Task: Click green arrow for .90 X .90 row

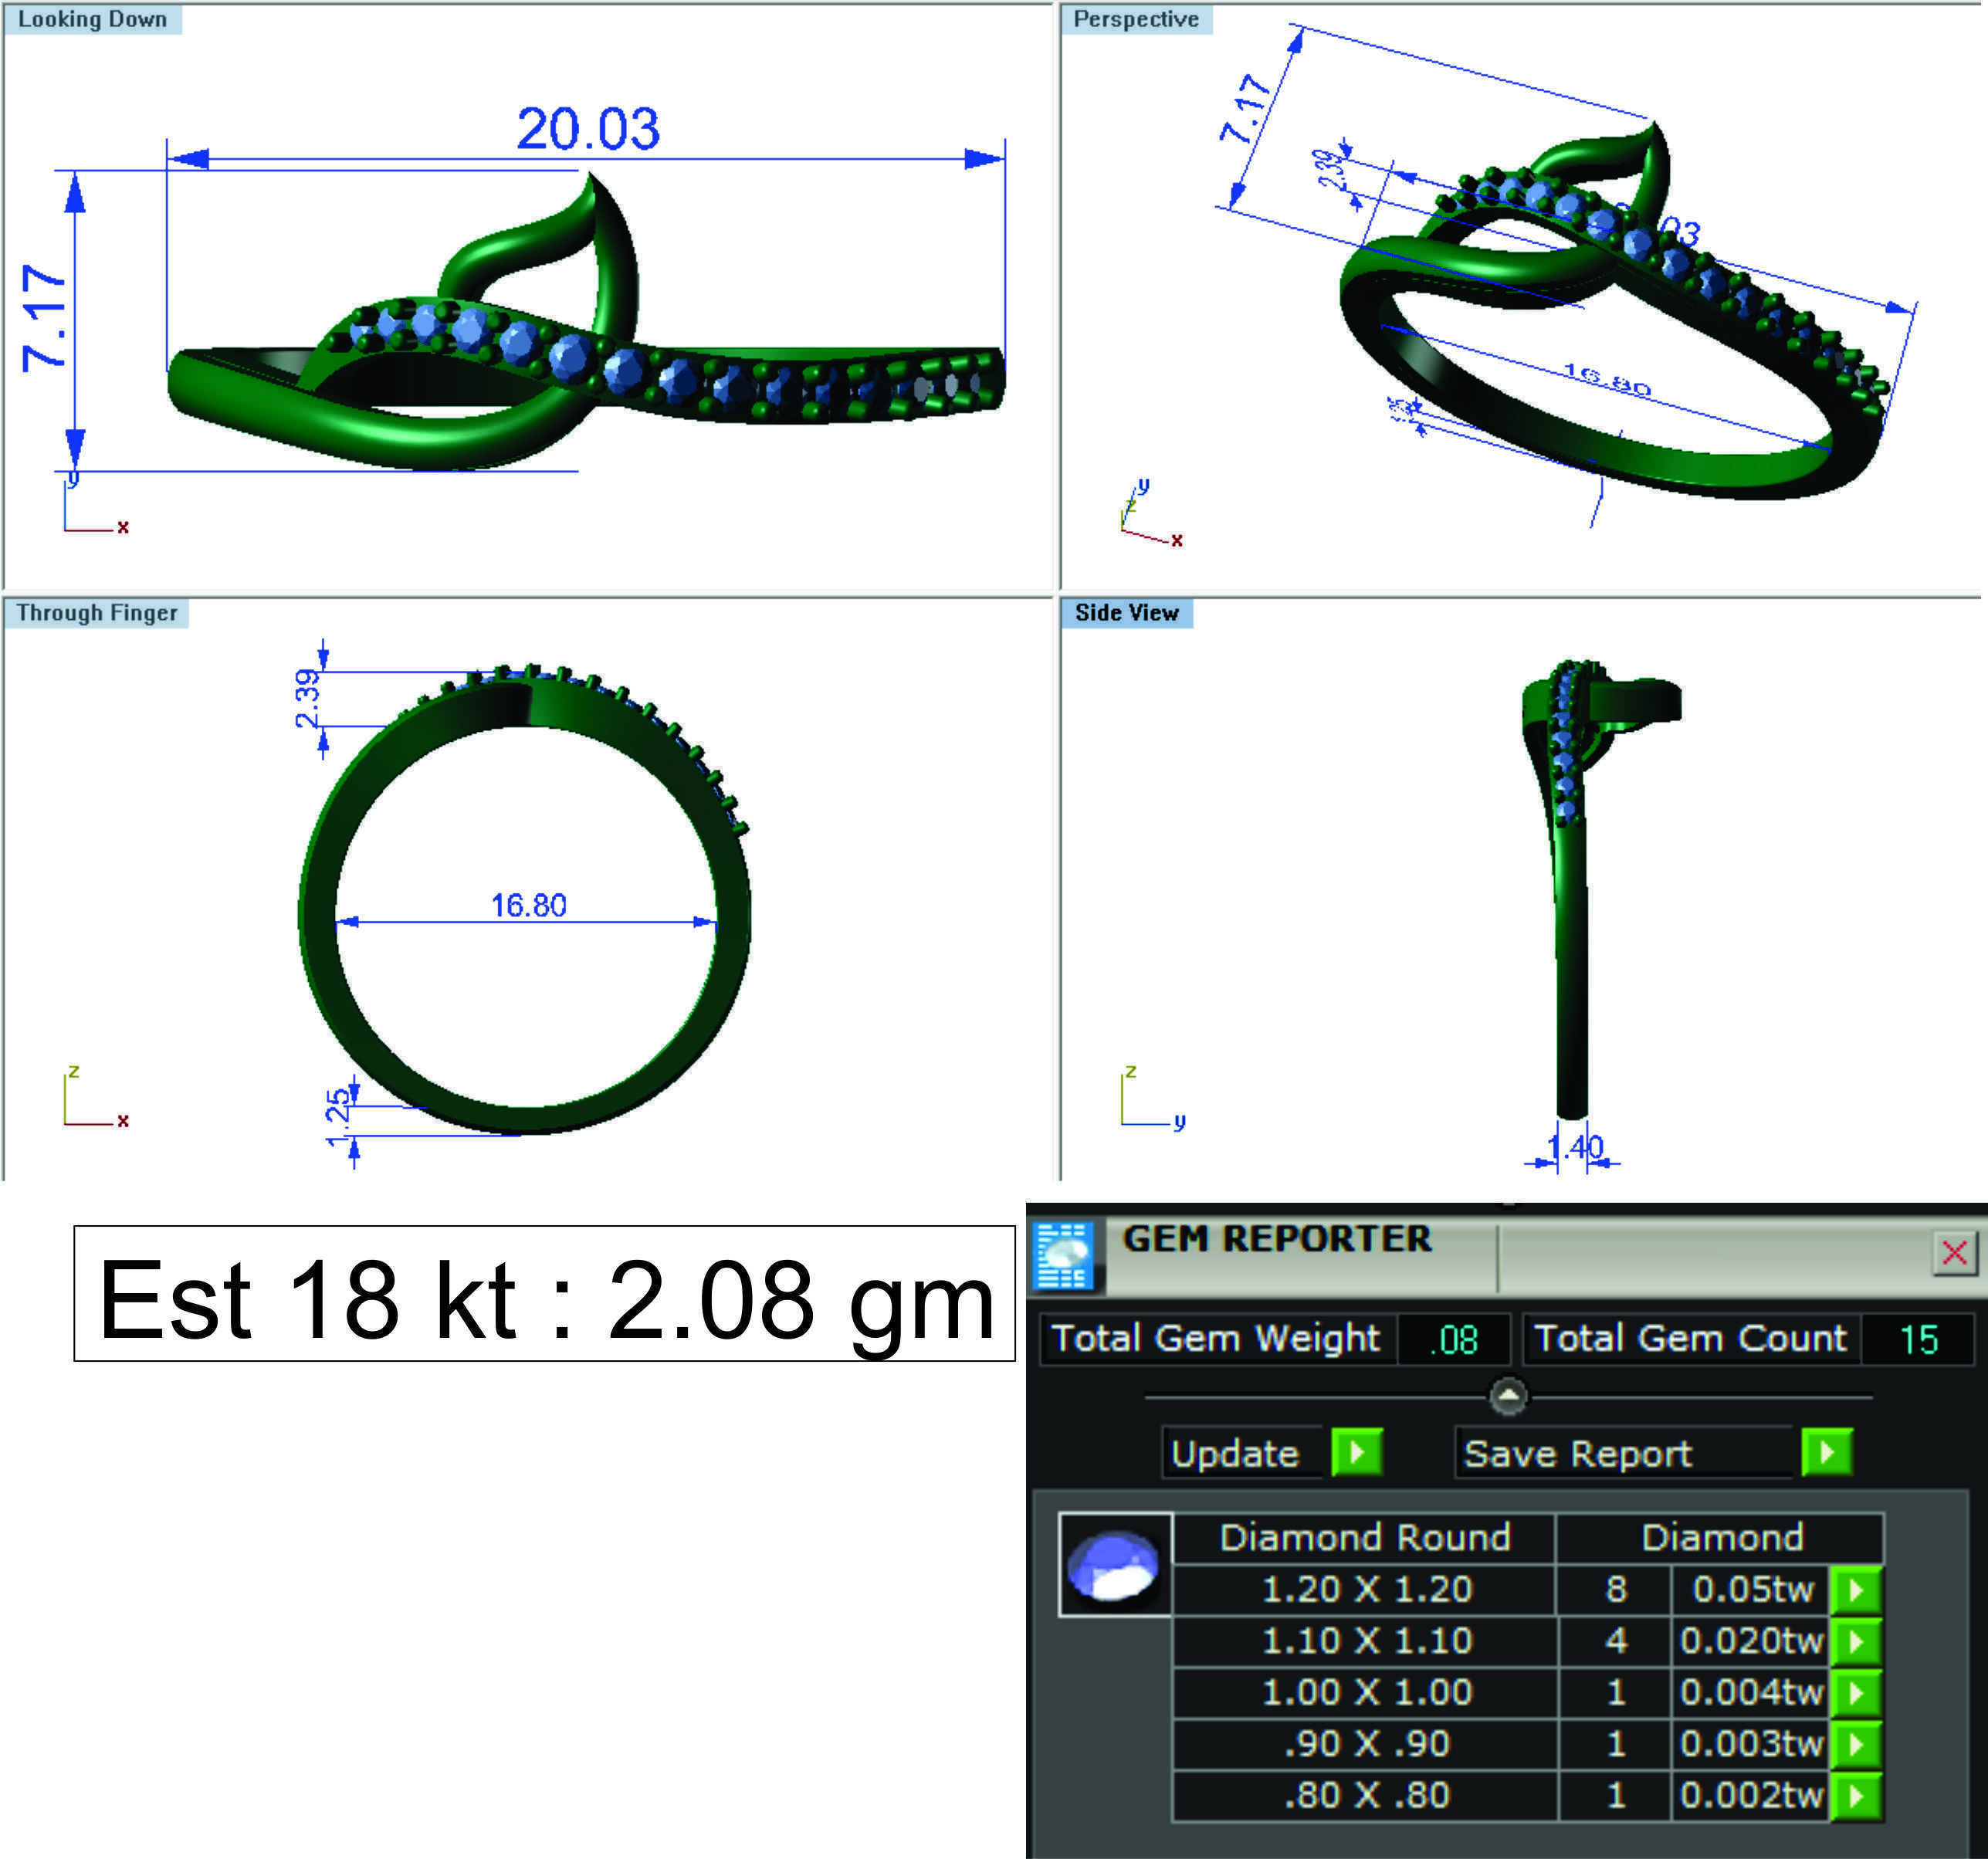Action: tap(1856, 1744)
